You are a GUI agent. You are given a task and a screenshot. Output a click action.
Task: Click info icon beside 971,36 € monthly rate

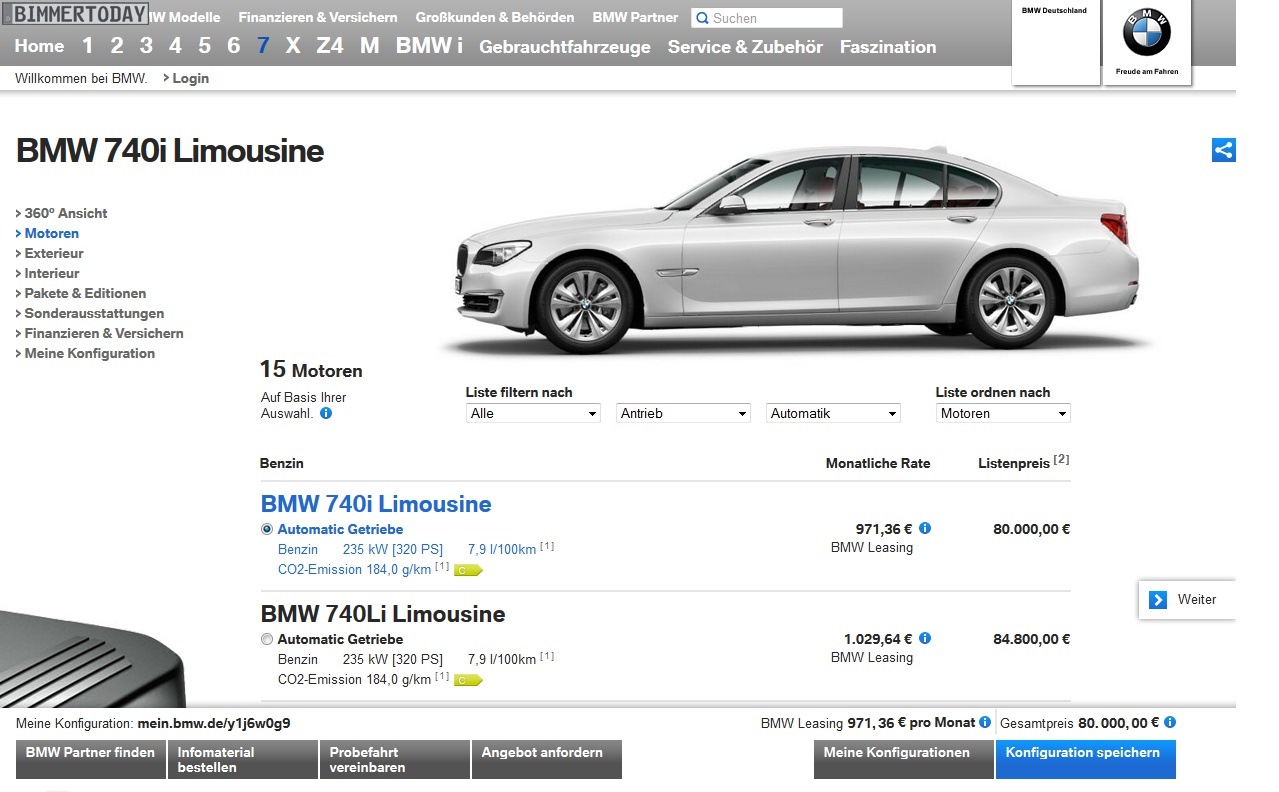click(x=925, y=529)
